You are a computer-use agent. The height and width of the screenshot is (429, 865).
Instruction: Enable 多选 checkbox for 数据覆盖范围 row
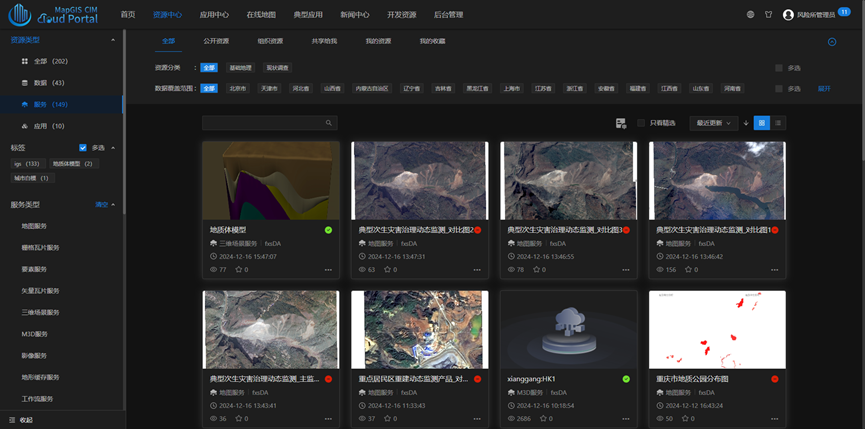tap(778, 89)
